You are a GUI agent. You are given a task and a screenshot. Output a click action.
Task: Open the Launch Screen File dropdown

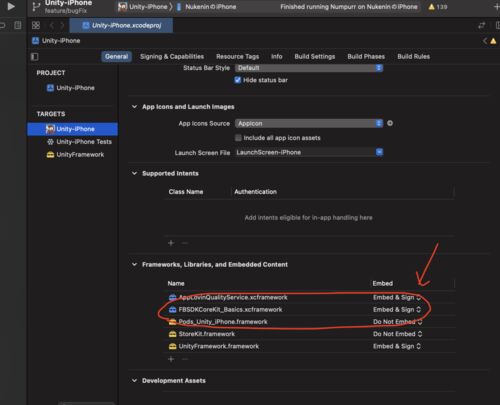click(379, 152)
